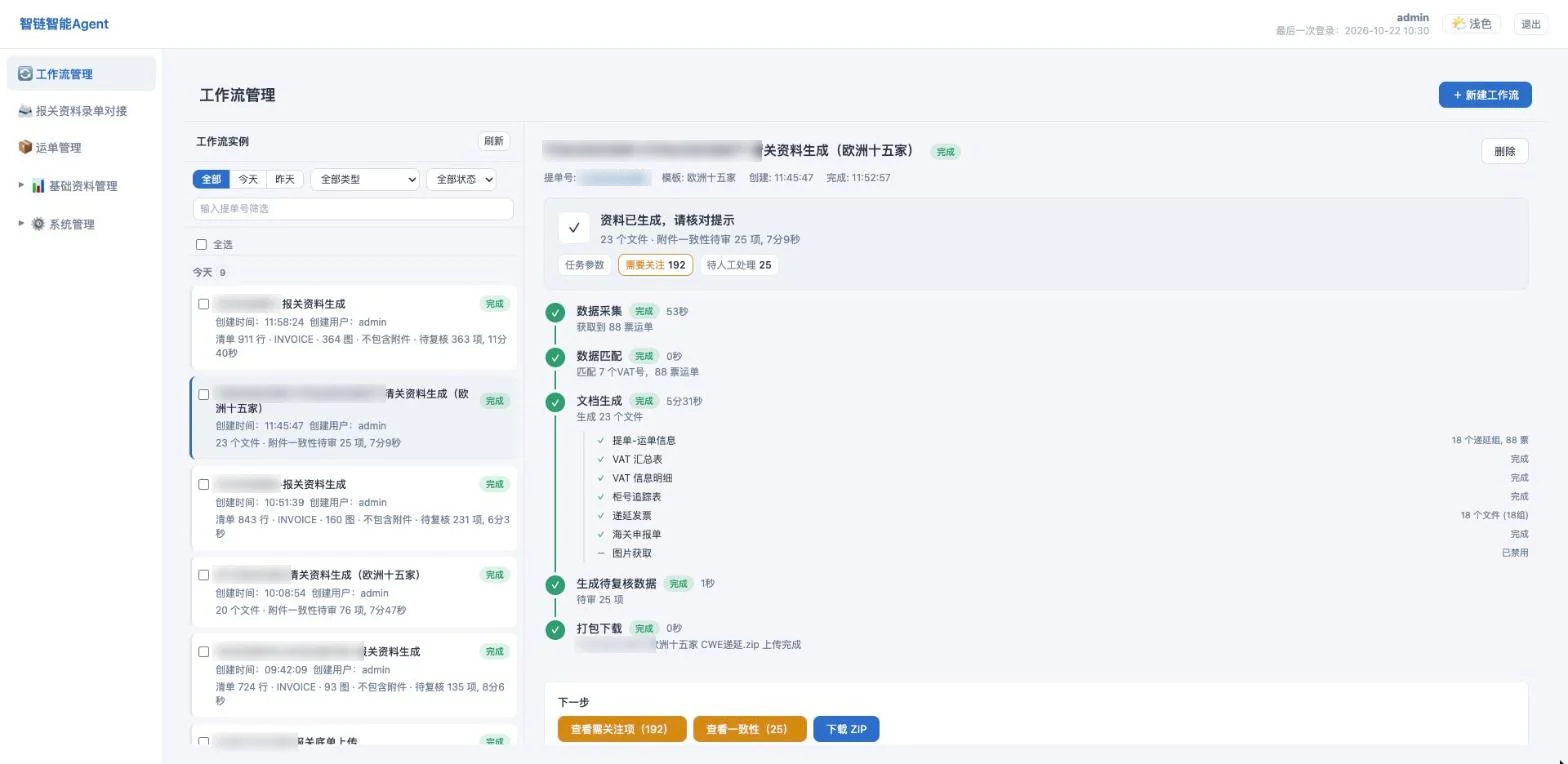This screenshot has height=764, width=1568.
Task: Click 查看需关注项（192）button
Action: tap(622, 729)
